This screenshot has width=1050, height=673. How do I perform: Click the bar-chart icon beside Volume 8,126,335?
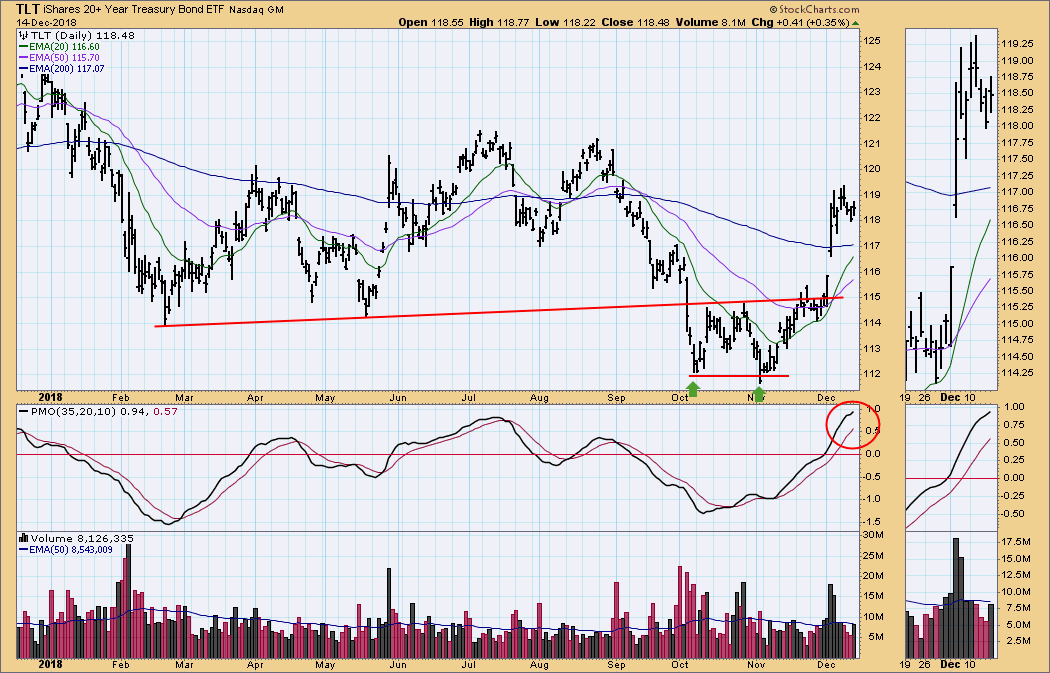coord(23,538)
